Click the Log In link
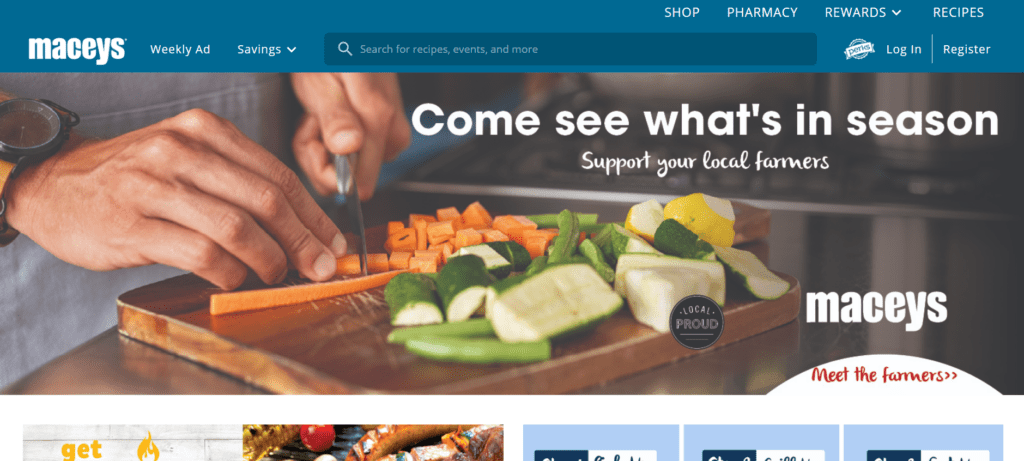Image resolution: width=1024 pixels, height=461 pixels. click(904, 49)
